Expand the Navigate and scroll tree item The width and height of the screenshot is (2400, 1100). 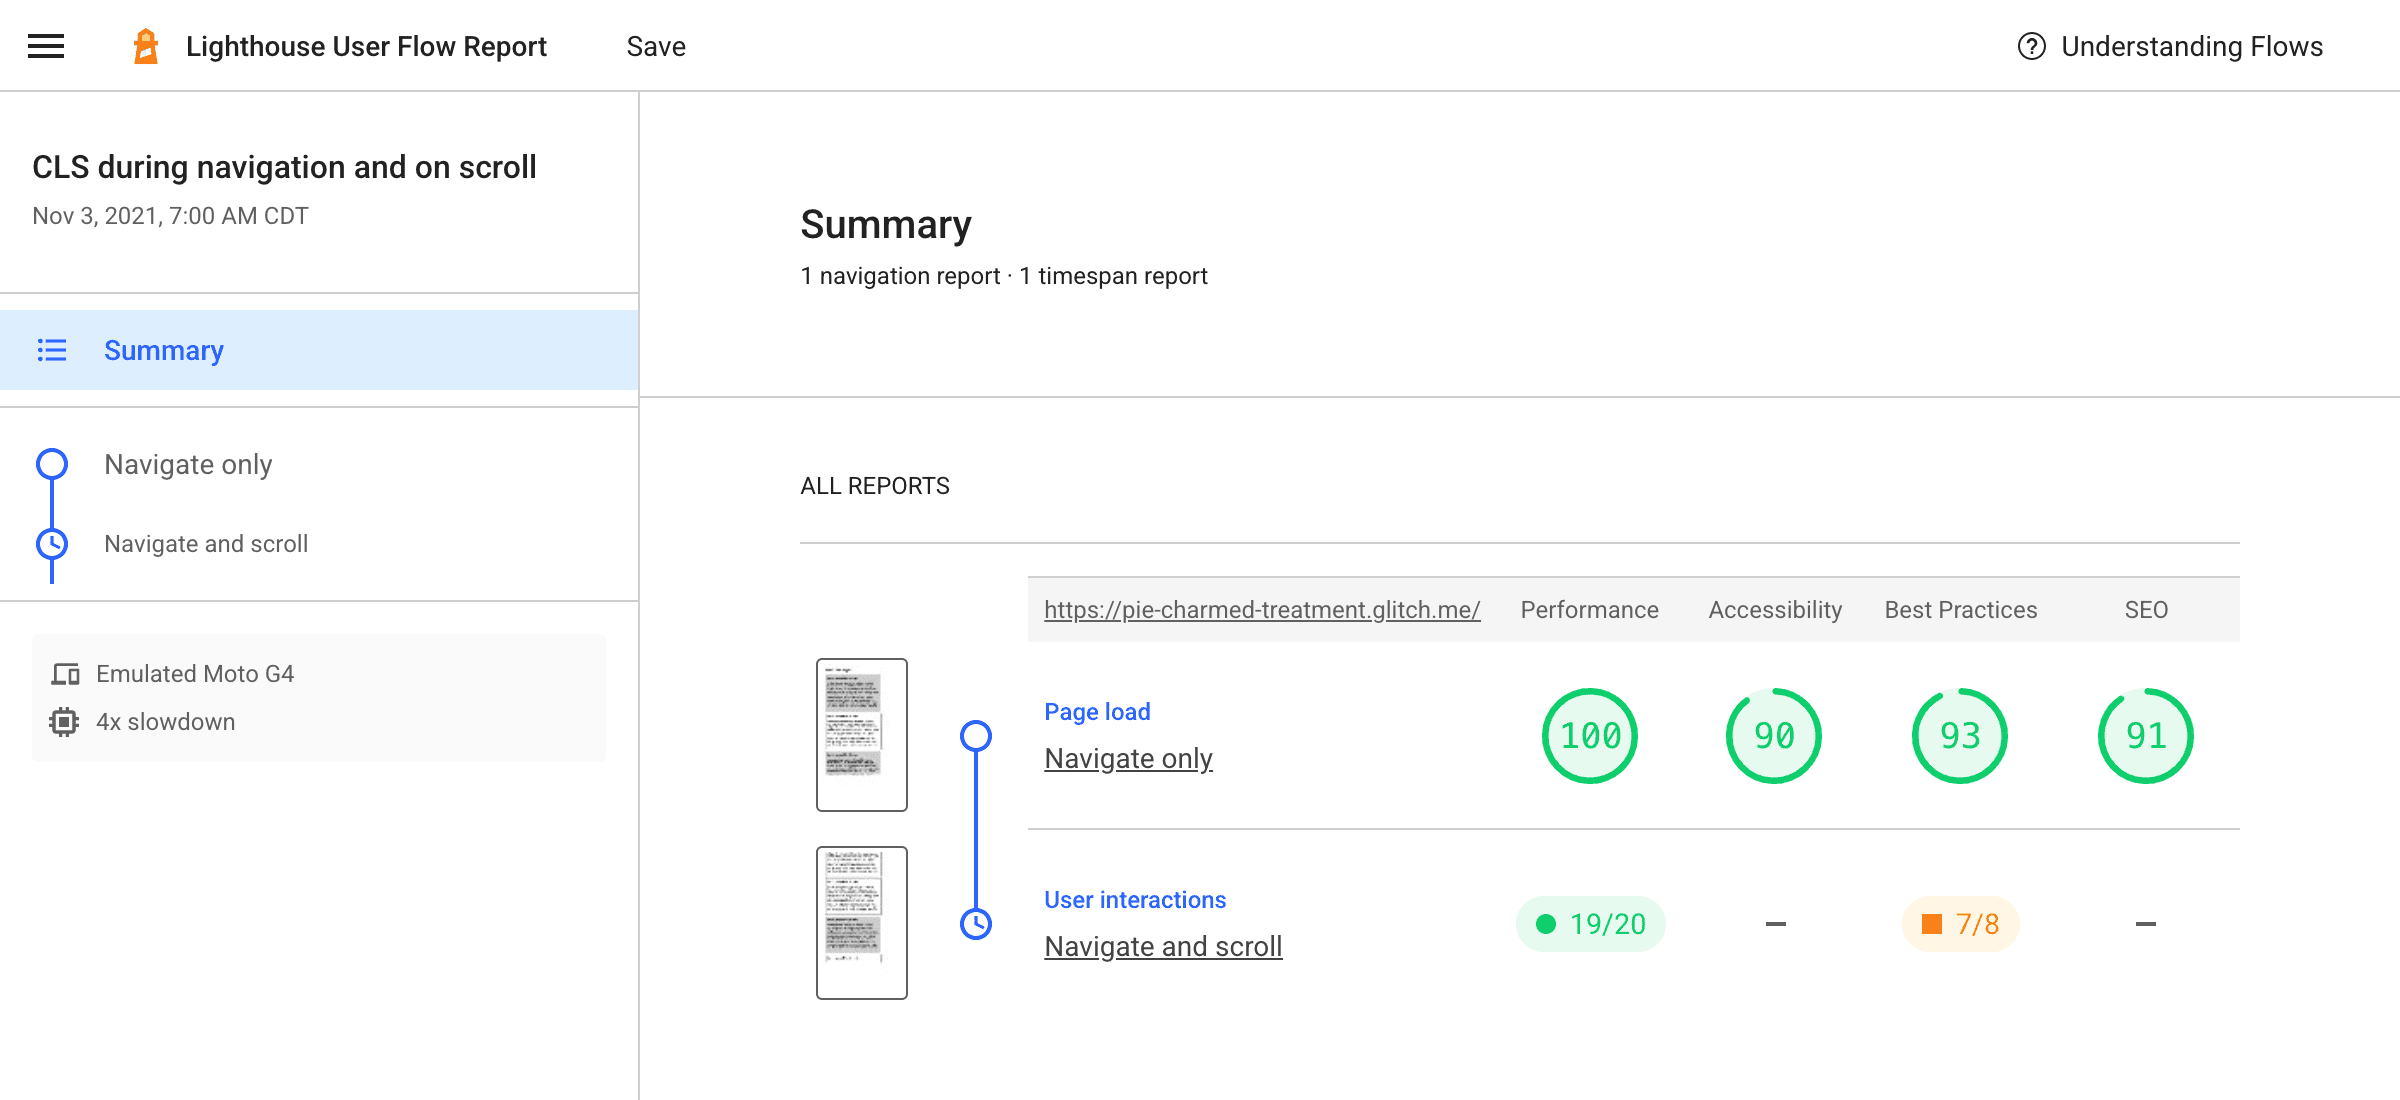click(x=204, y=543)
